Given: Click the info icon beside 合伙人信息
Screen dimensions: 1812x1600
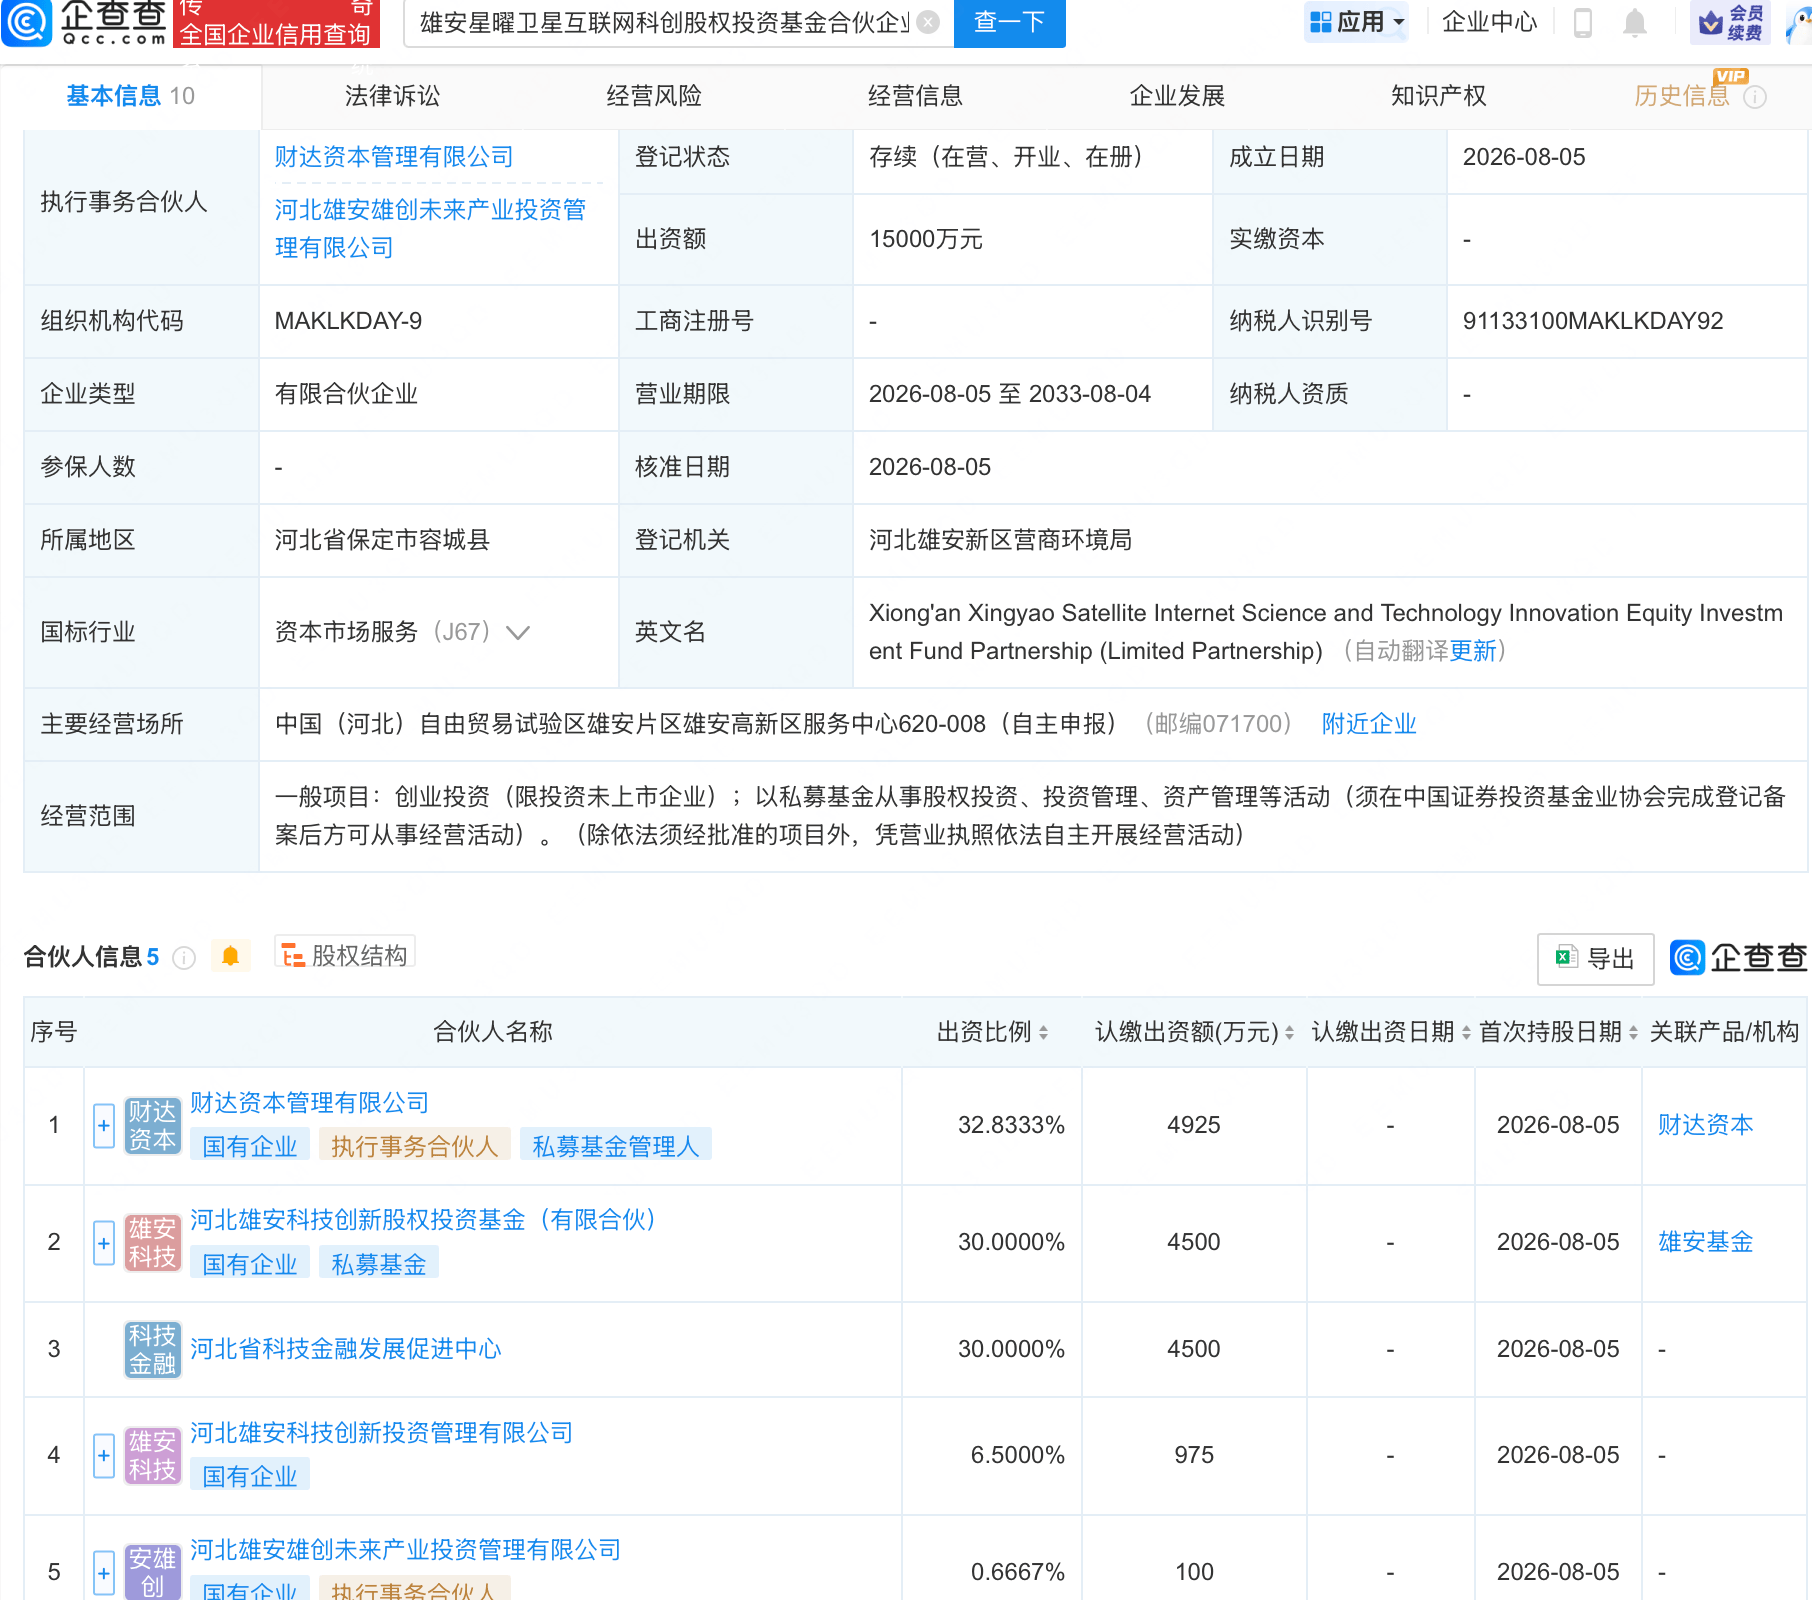Looking at the screenshot, I should click(184, 958).
